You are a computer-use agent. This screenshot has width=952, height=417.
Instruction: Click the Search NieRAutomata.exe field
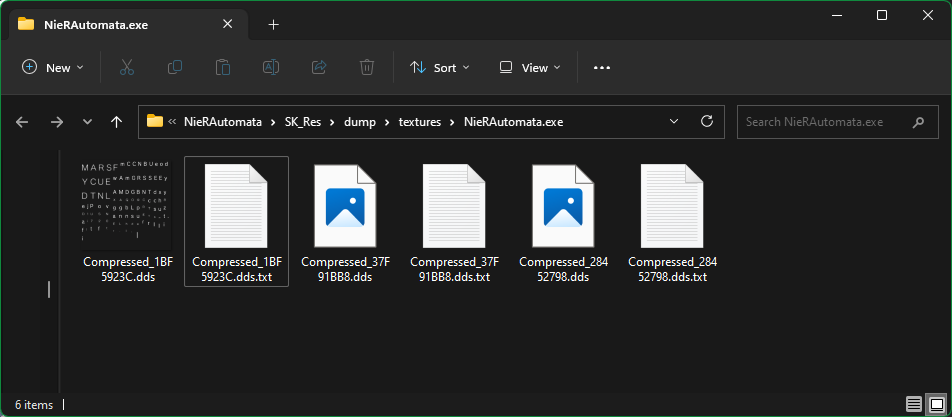click(825, 122)
